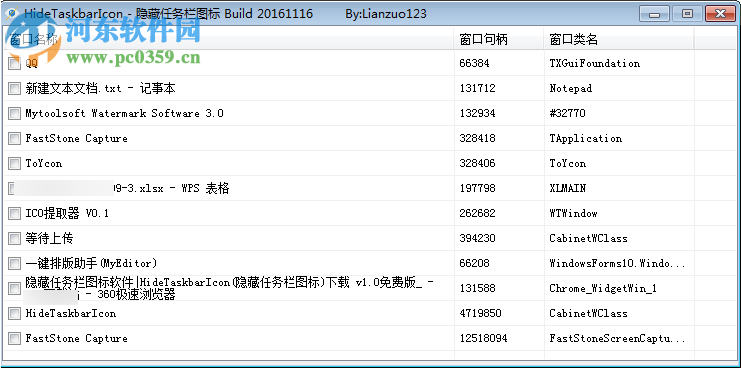
Task: Select the 一键排版助手(MyEditor) window name
Action: [x=91, y=264]
